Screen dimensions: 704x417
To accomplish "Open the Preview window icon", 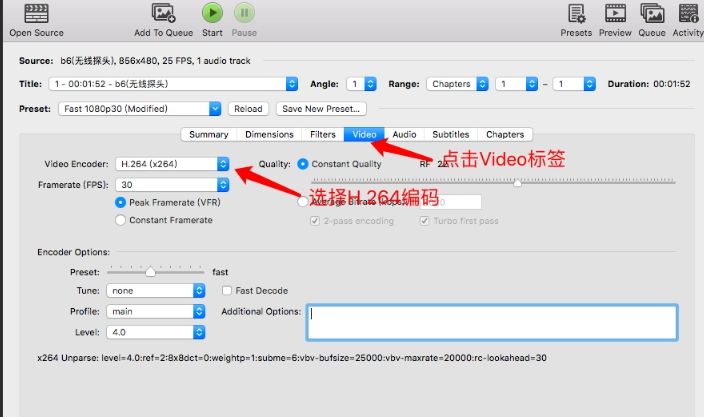I will (x=615, y=13).
